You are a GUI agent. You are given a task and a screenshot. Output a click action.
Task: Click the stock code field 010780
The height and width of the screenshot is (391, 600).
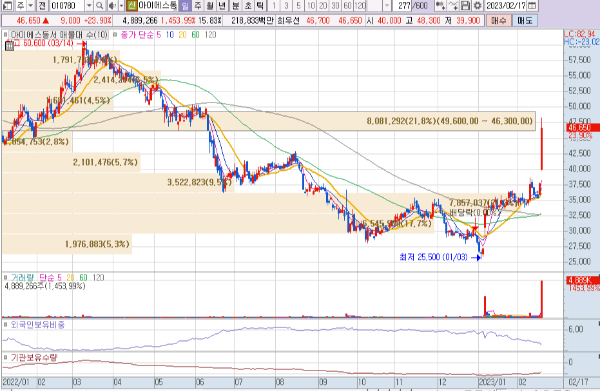click(x=67, y=5)
